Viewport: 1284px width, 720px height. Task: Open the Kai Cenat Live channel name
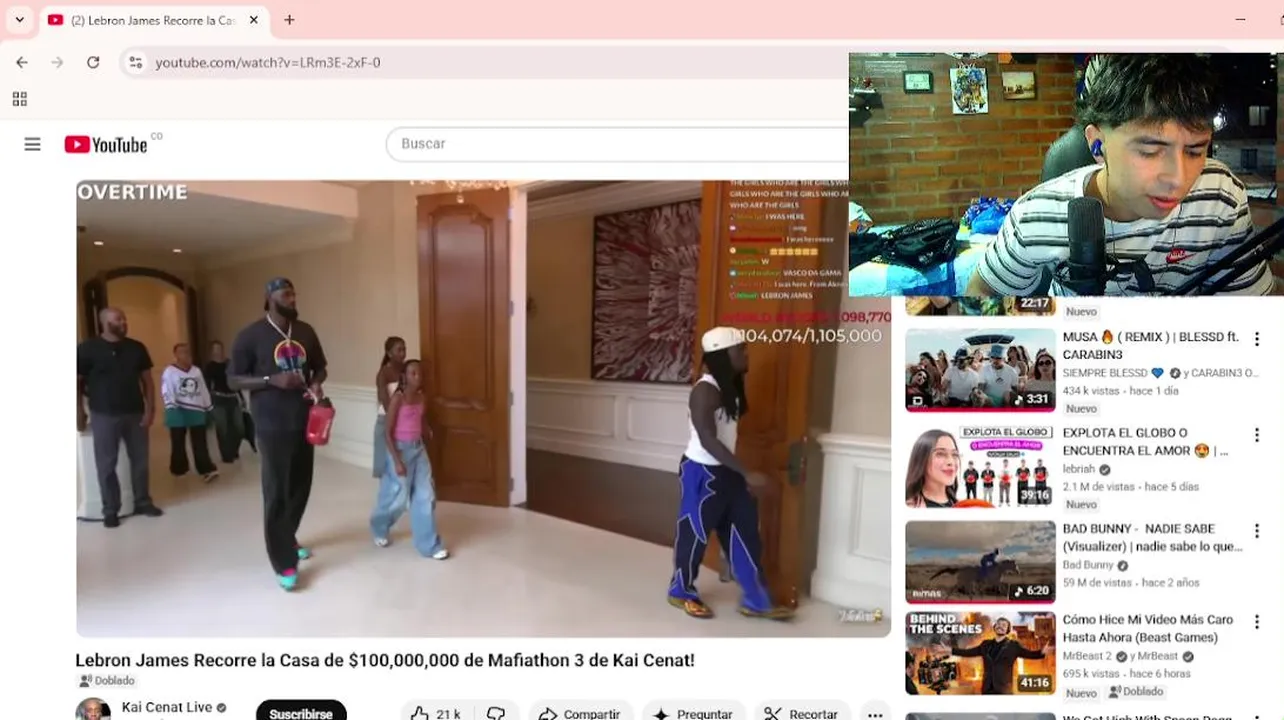tap(167, 707)
